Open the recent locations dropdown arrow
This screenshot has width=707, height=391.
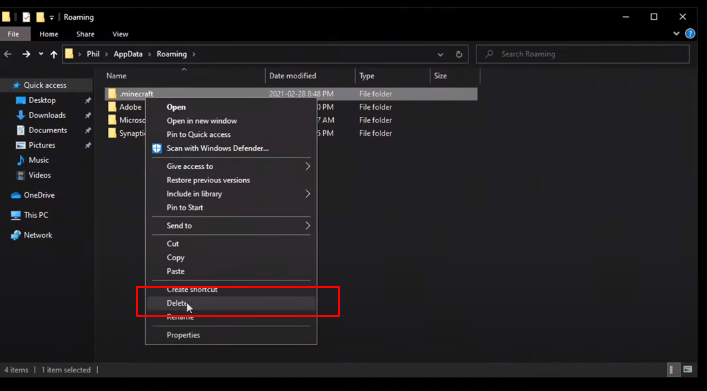41,54
